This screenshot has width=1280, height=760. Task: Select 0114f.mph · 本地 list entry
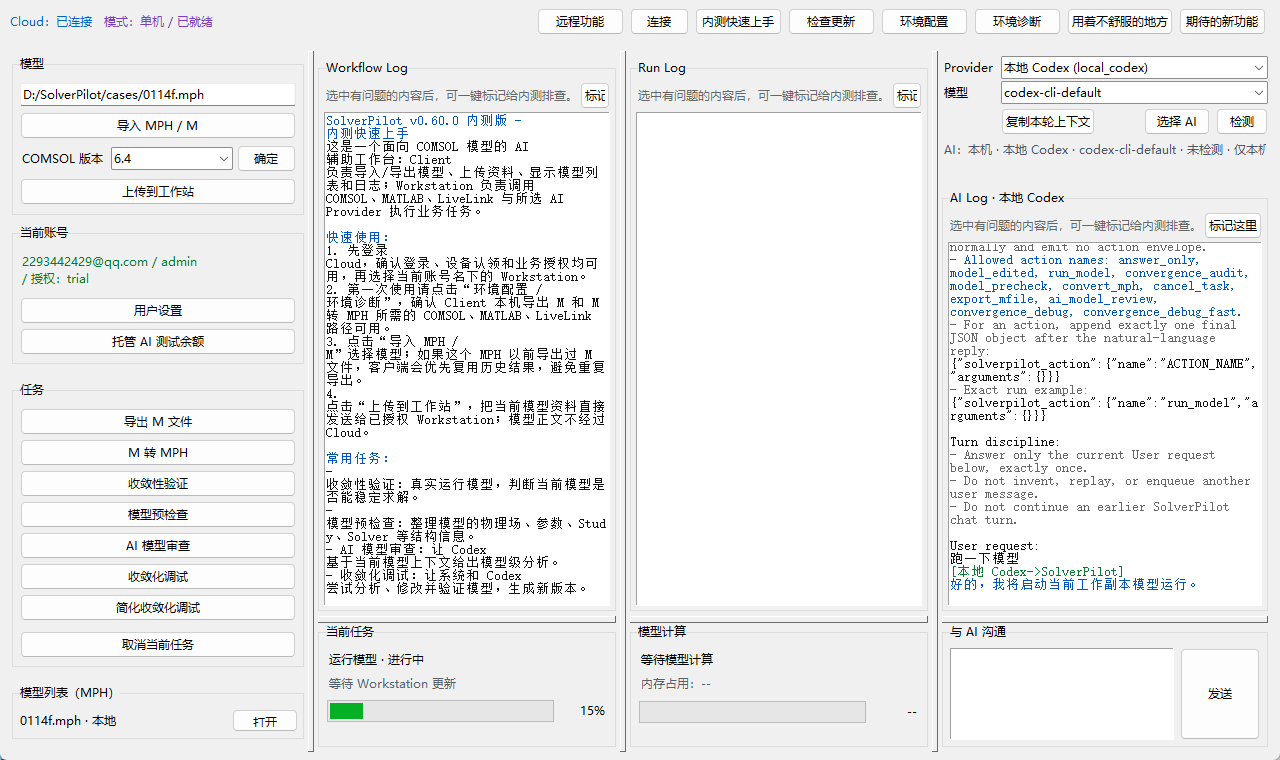pos(68,721)
